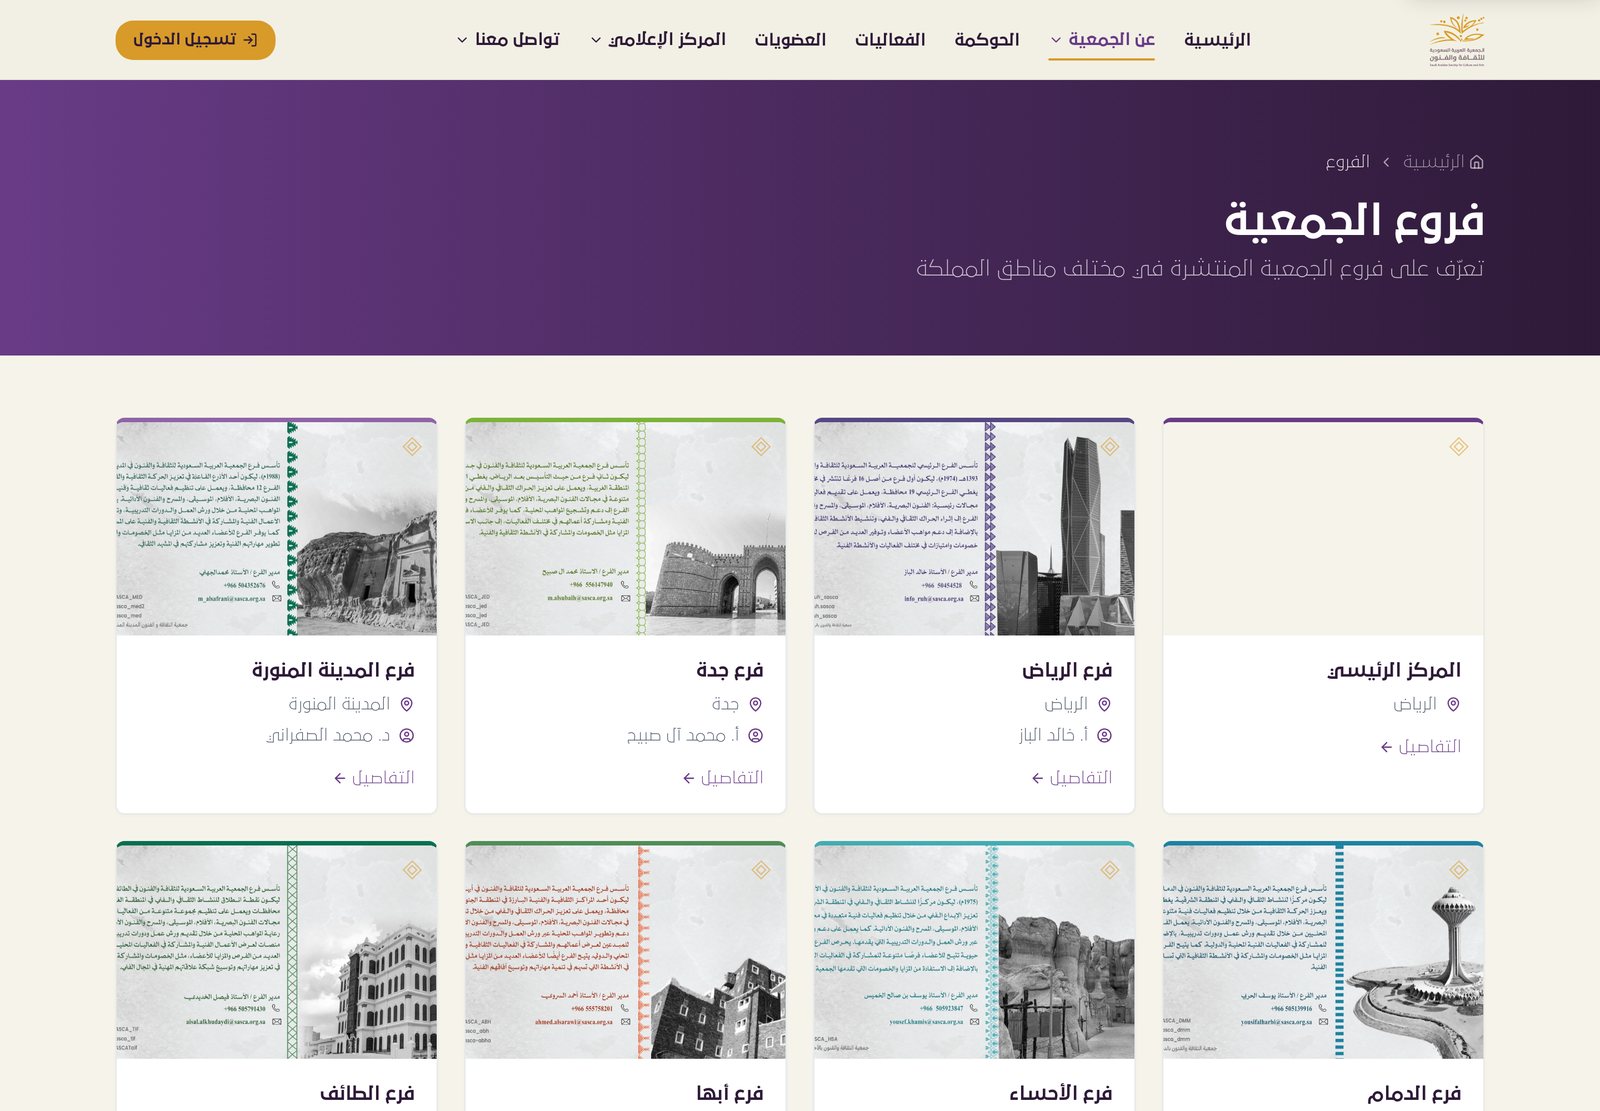Click the person icon beside أ. محمد آل صبيح
The width and height of the screenshot is (1600, 1111).
(755, 735)
